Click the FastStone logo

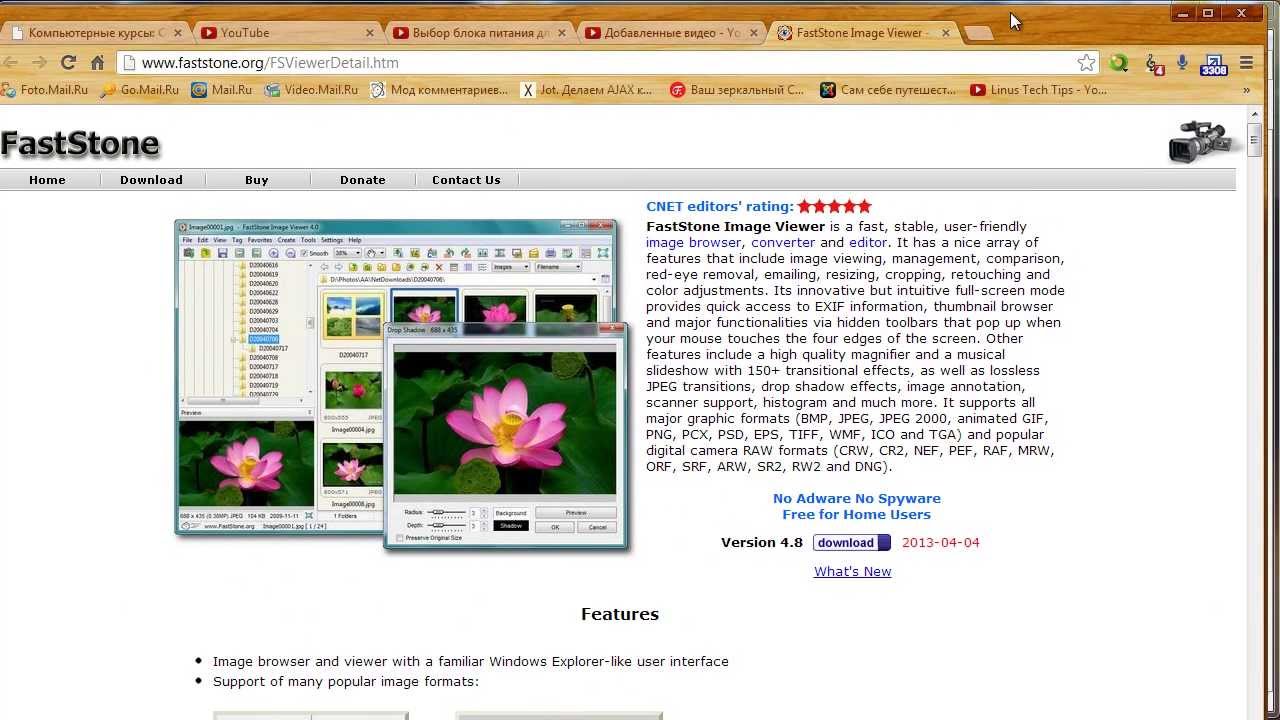point(80,144)
